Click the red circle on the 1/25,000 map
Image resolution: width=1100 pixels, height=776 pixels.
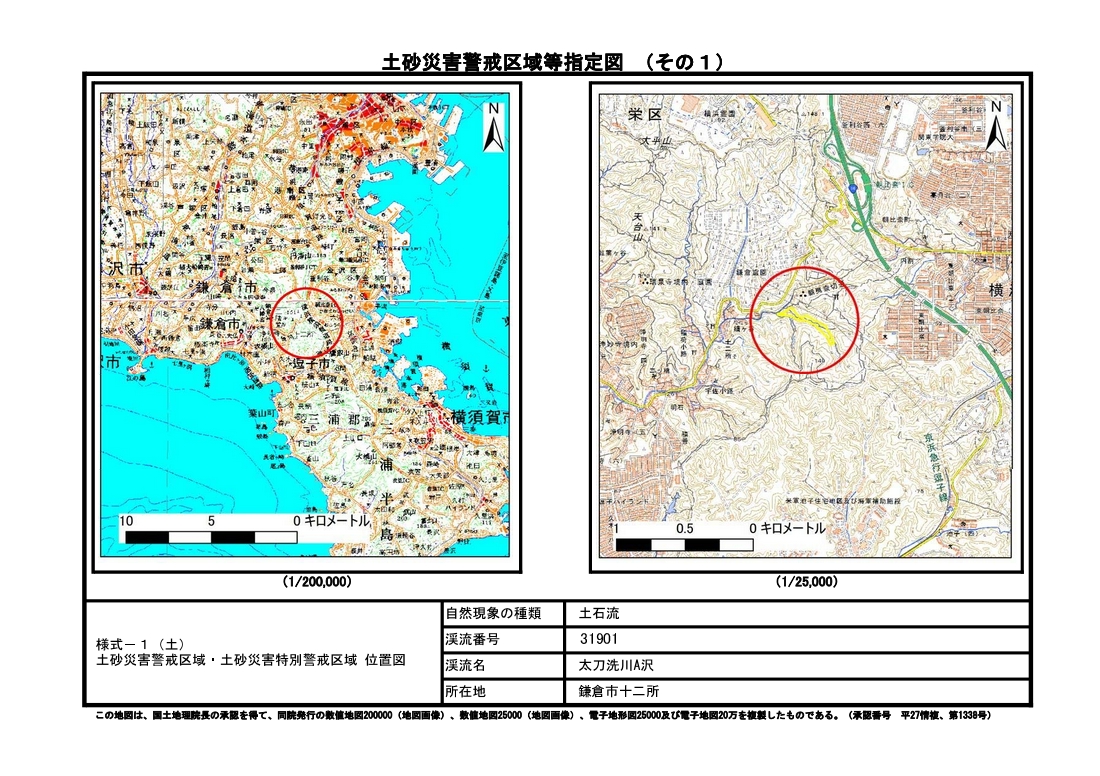(806, 320)
